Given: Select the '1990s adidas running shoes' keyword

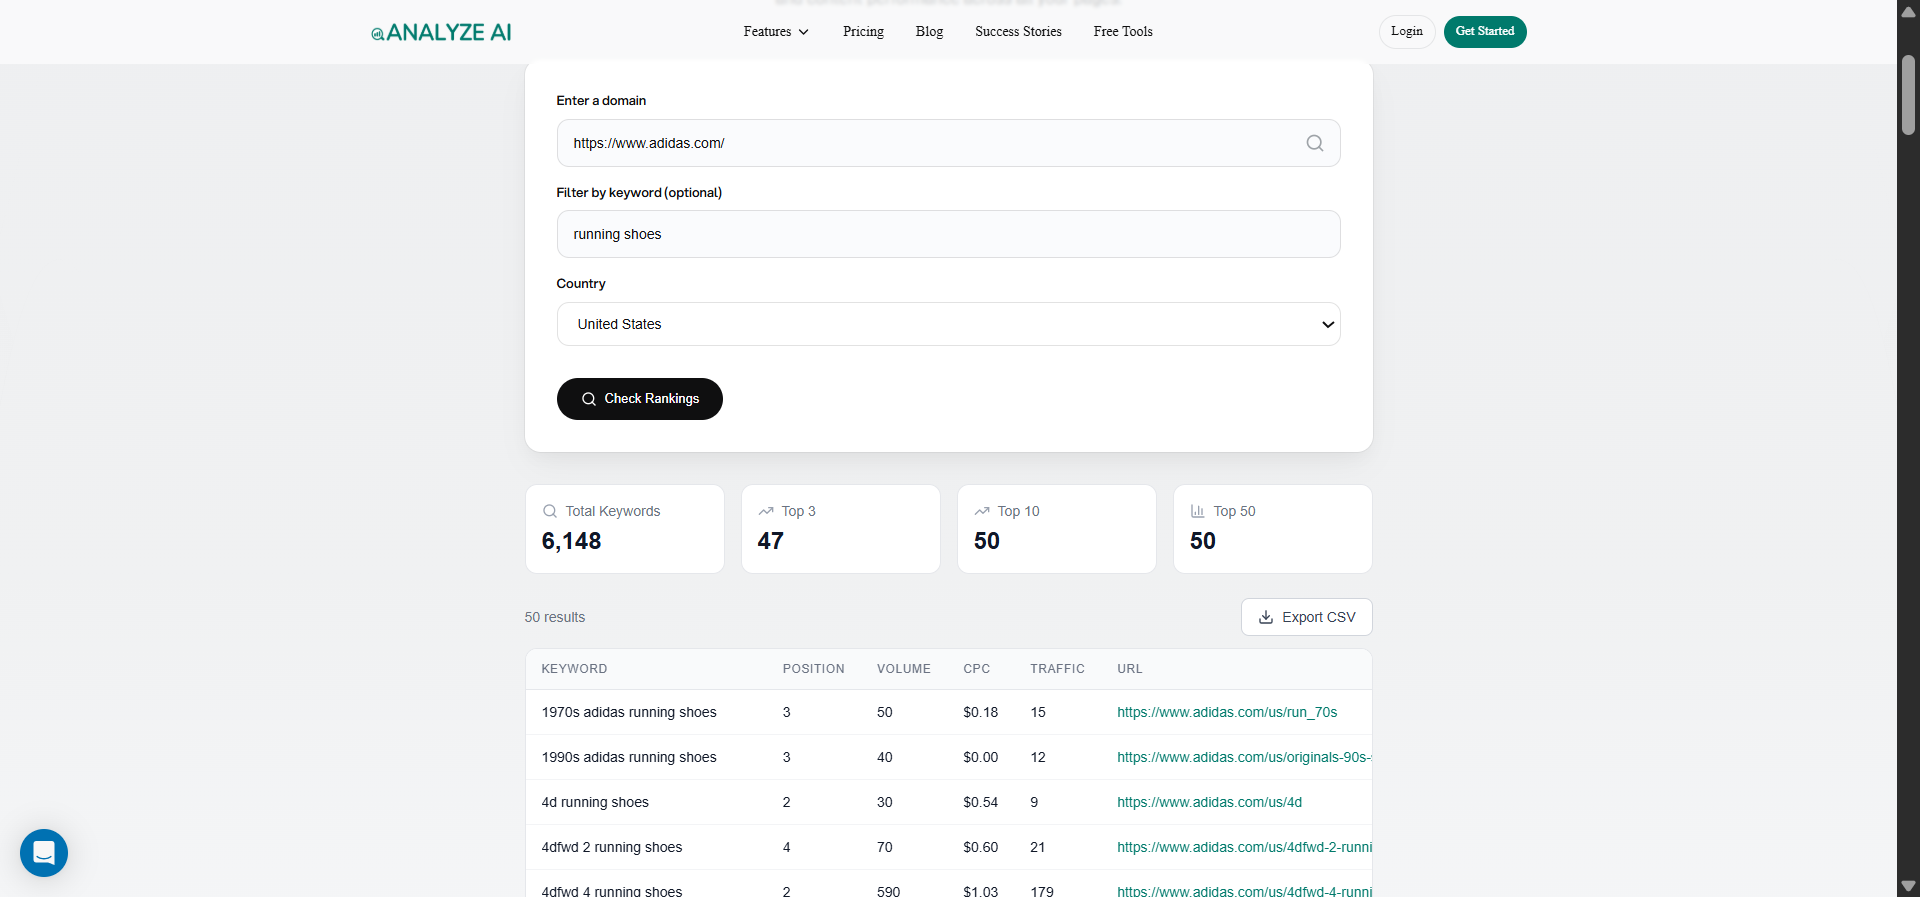Looking at the screenshot, I should point(629,757).
